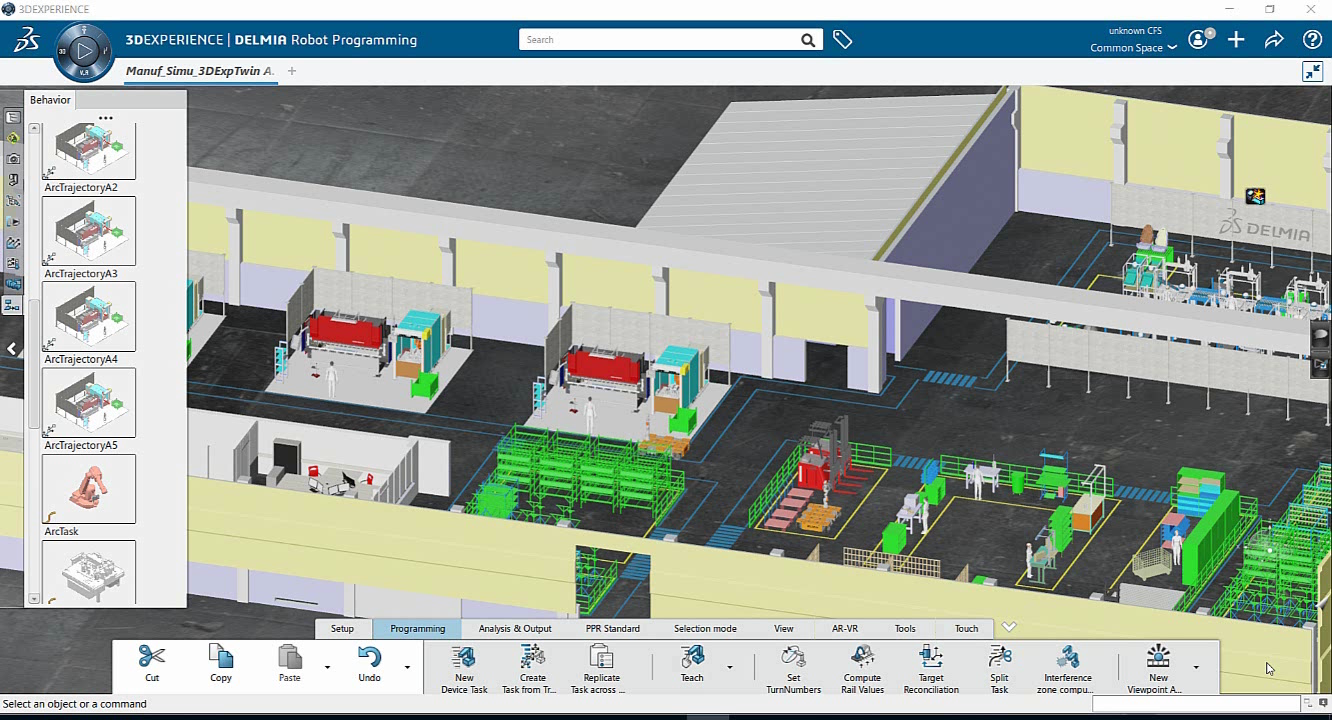
Task: Open the Teach dropdown arrow
Action: pyautogui.click(x=729, y=667)
